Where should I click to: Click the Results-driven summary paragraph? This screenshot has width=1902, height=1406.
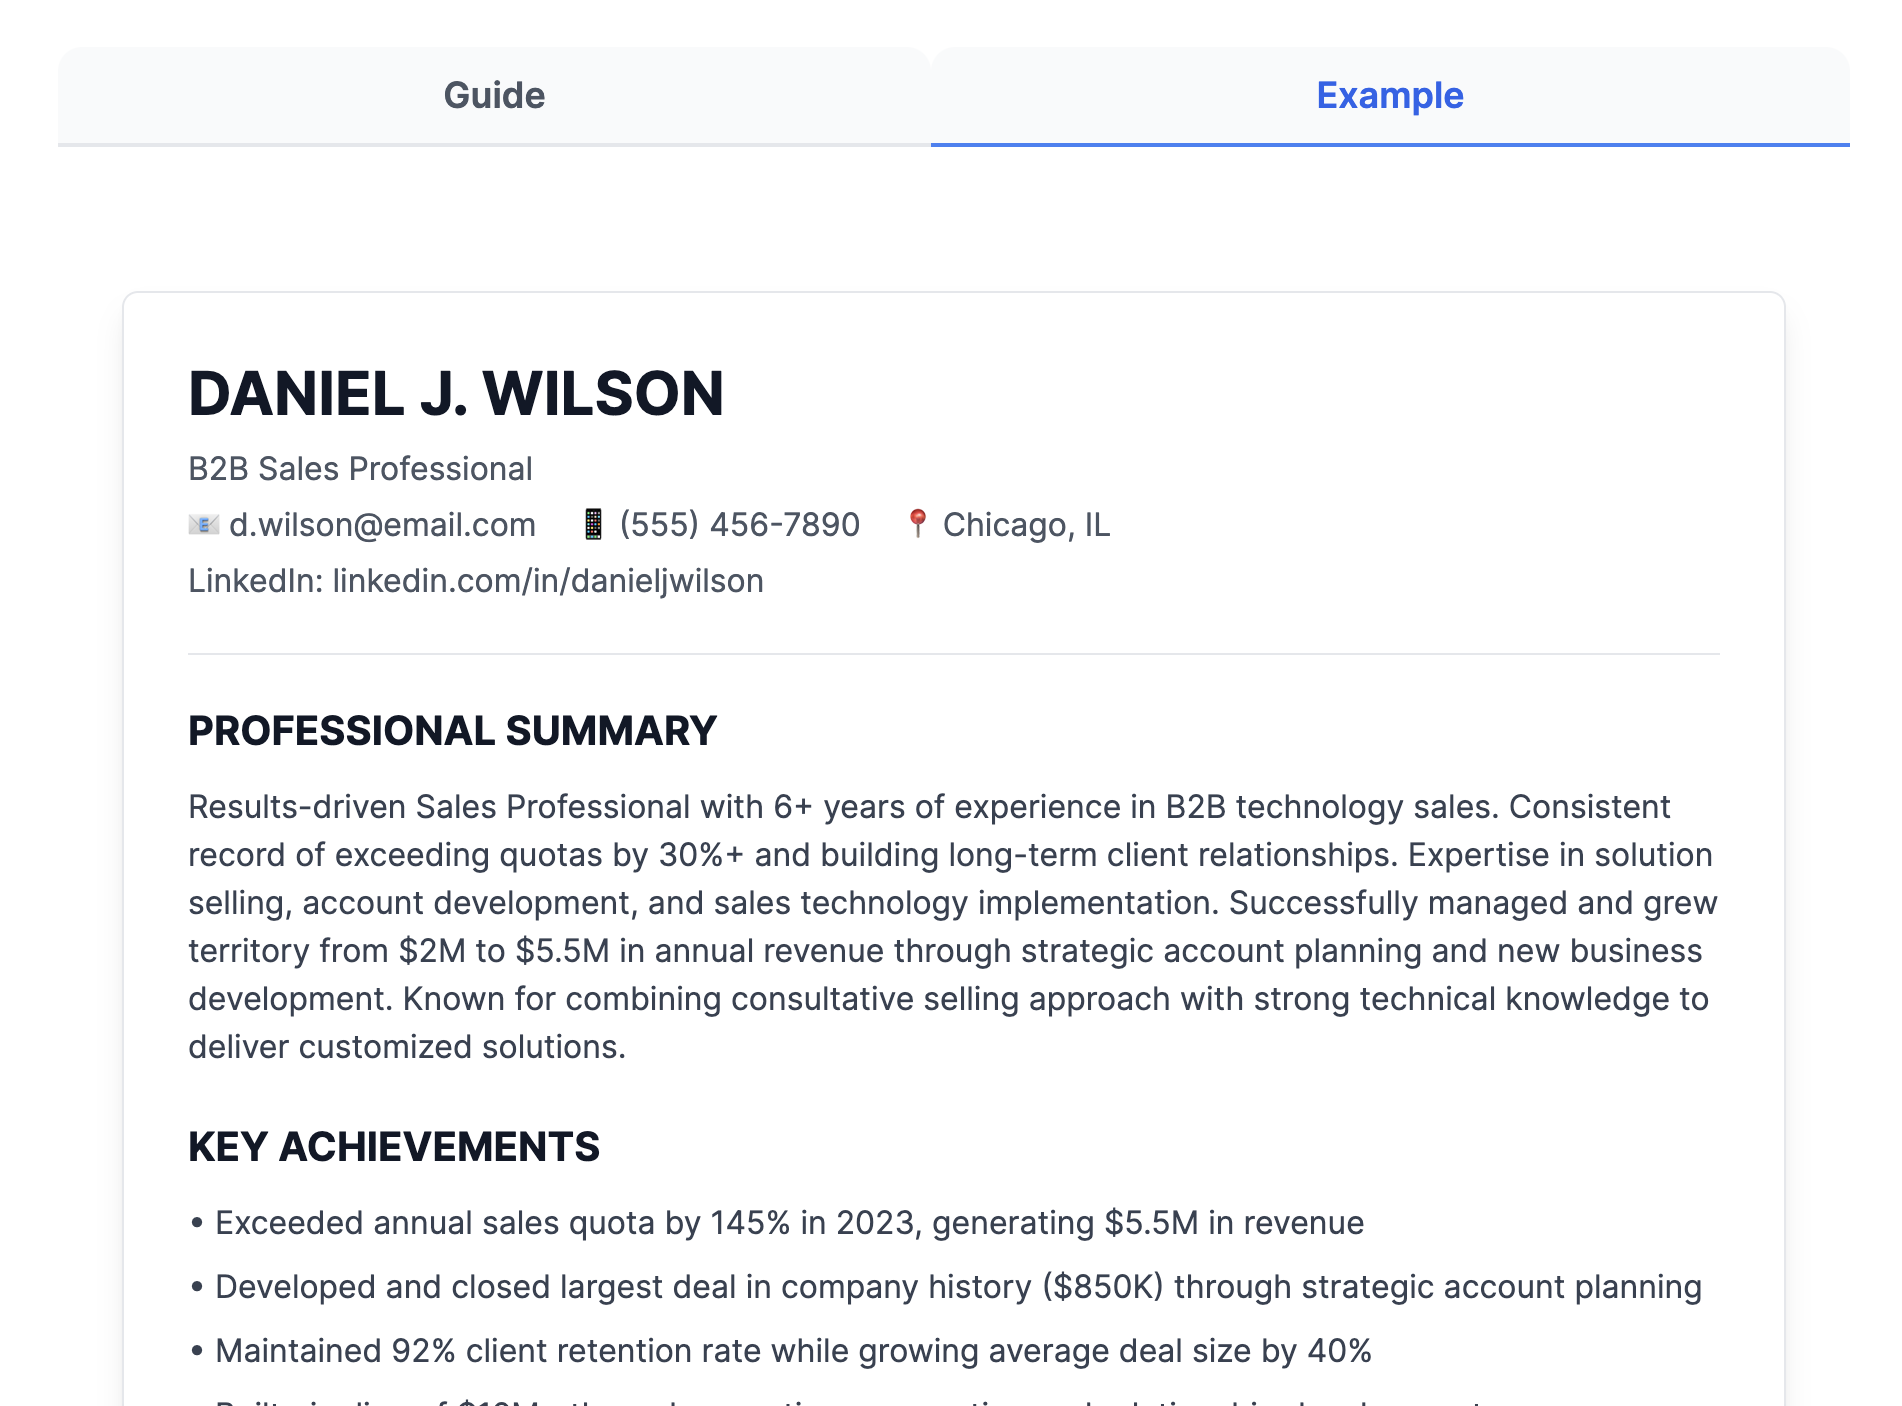pyautogui.click(x=950, y=927)
